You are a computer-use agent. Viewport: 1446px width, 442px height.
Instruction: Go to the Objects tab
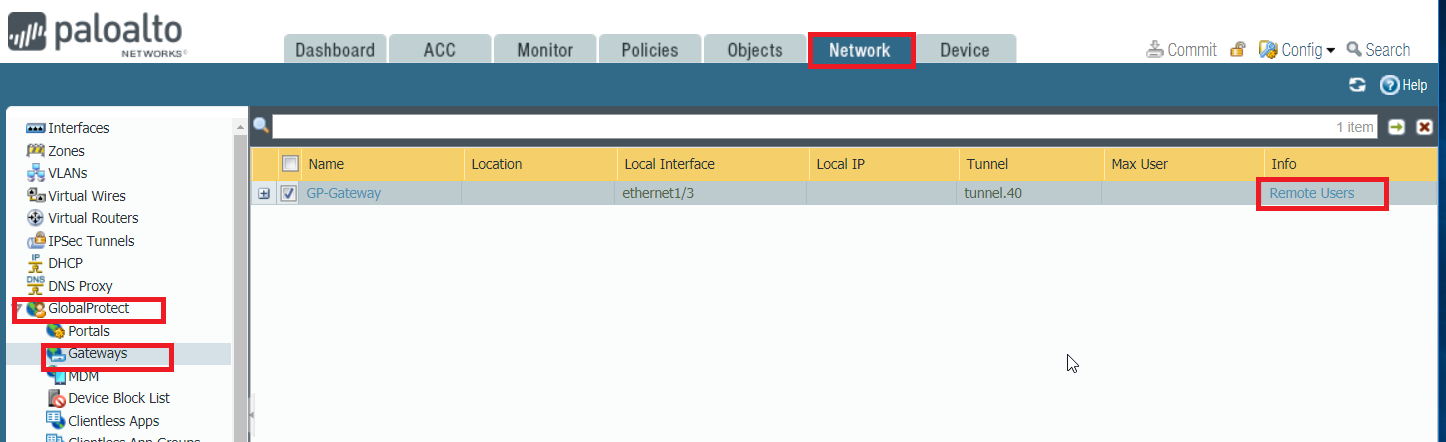coord(755,50)
